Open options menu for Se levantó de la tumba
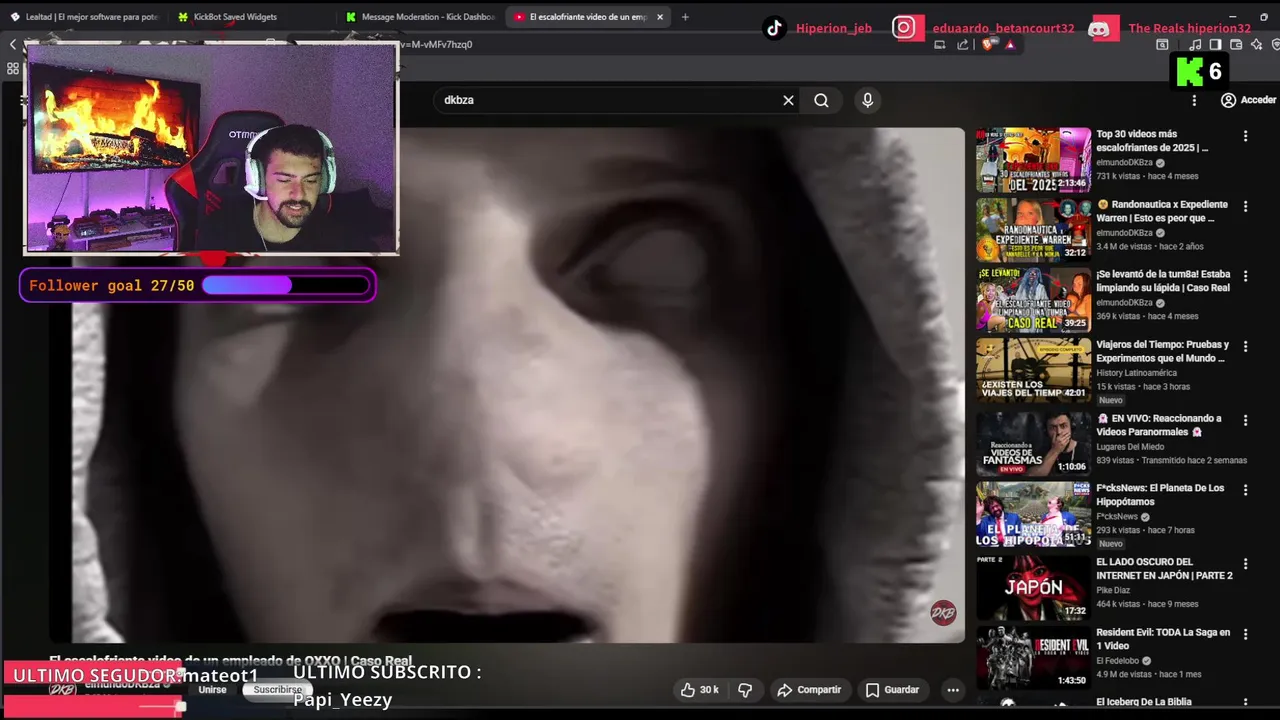Viewport: 1280px width, 720px height. pyautogui.click(x=1245, y=276)
